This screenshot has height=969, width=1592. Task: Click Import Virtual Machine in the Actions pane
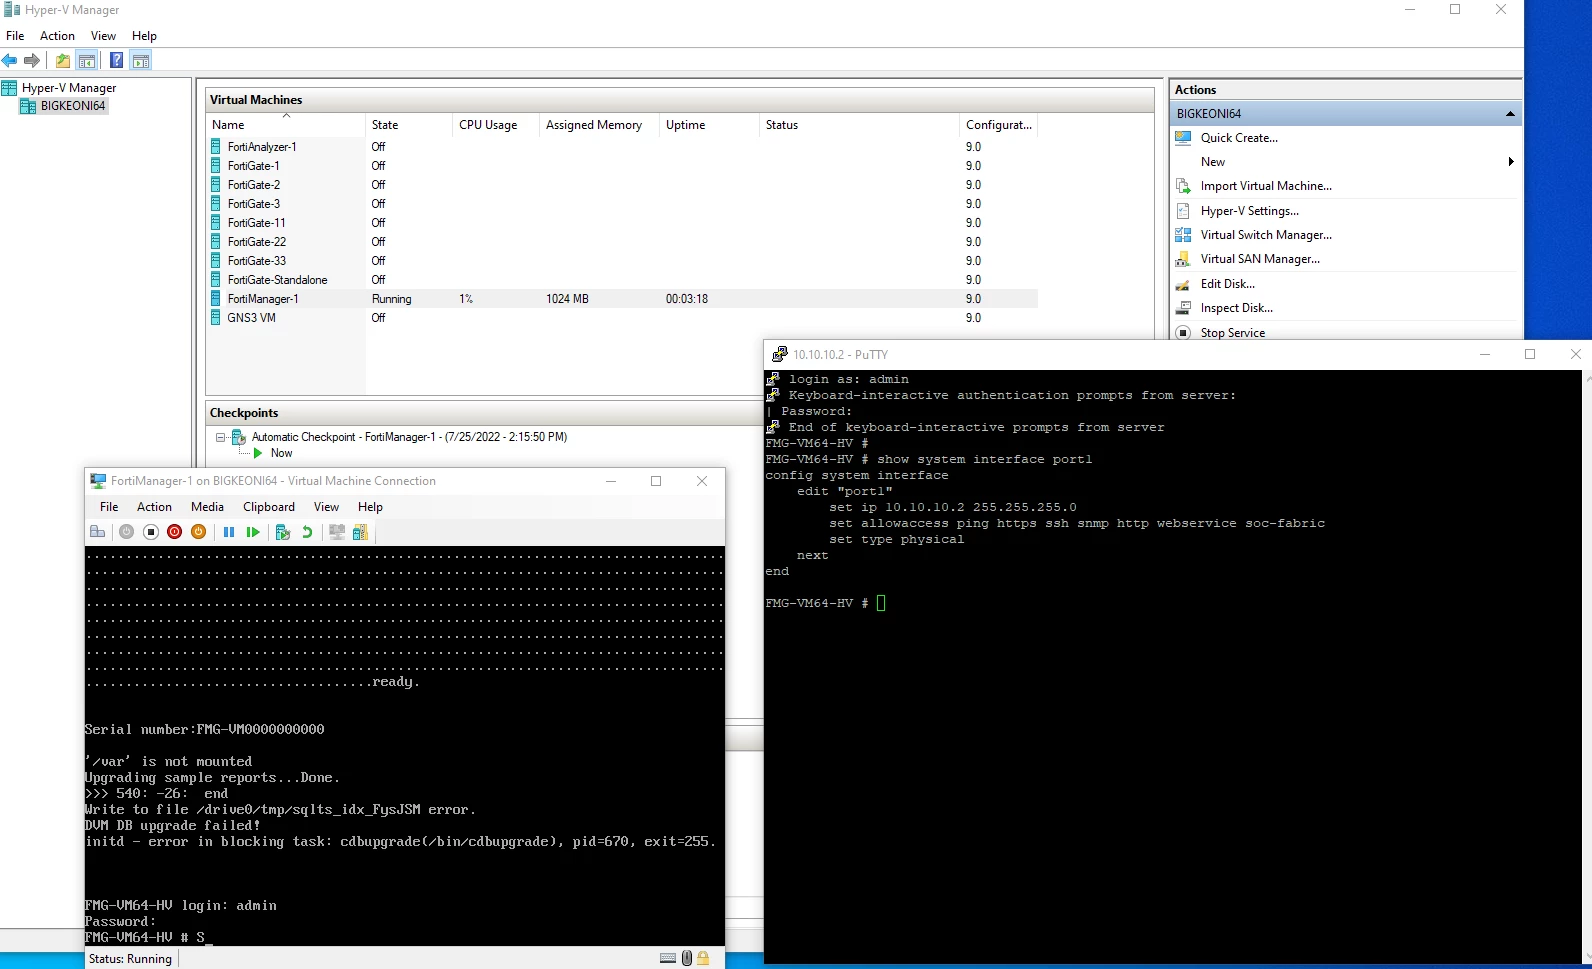1266,186
